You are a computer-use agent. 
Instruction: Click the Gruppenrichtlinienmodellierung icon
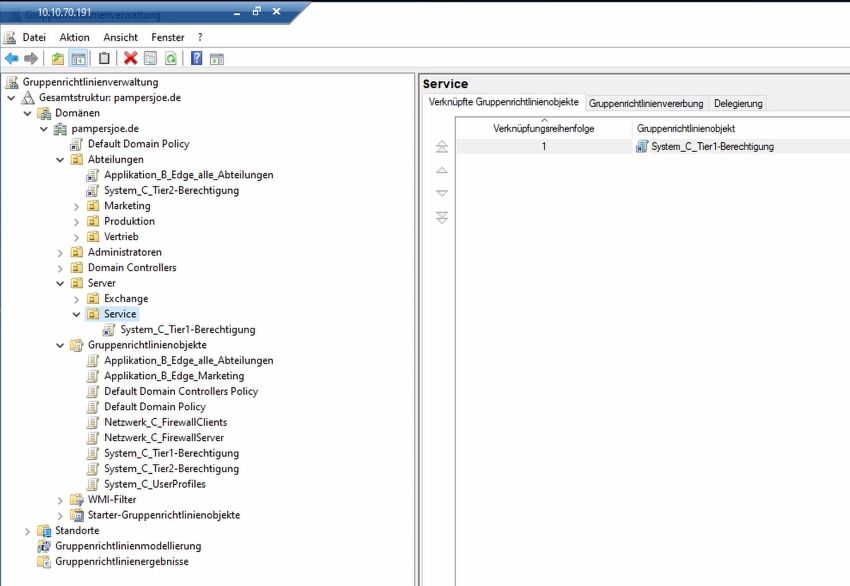click(x=44, y=546)
